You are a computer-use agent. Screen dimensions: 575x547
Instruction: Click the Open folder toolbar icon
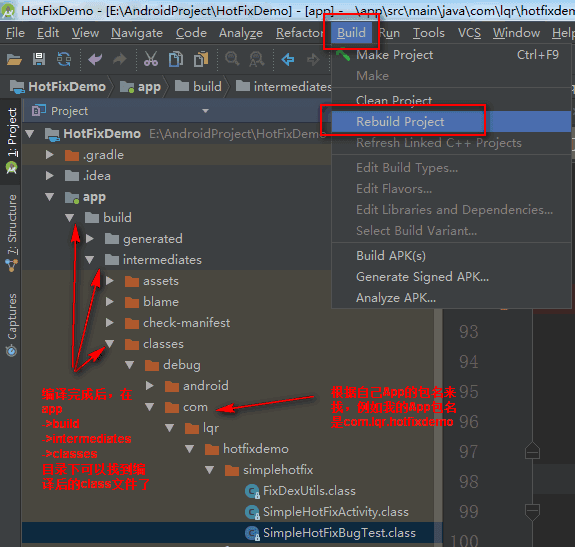[x=14, y=59]
